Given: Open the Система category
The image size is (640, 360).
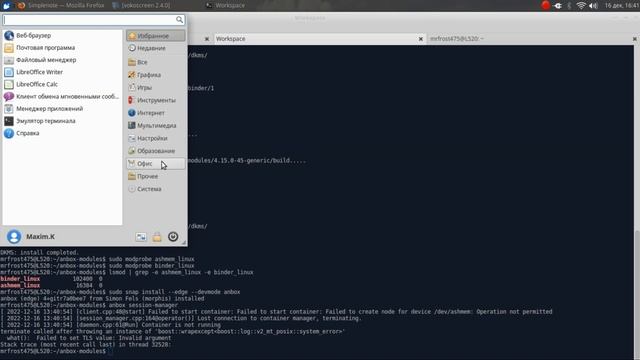Looking at the screenshot, I should [156, 189].
